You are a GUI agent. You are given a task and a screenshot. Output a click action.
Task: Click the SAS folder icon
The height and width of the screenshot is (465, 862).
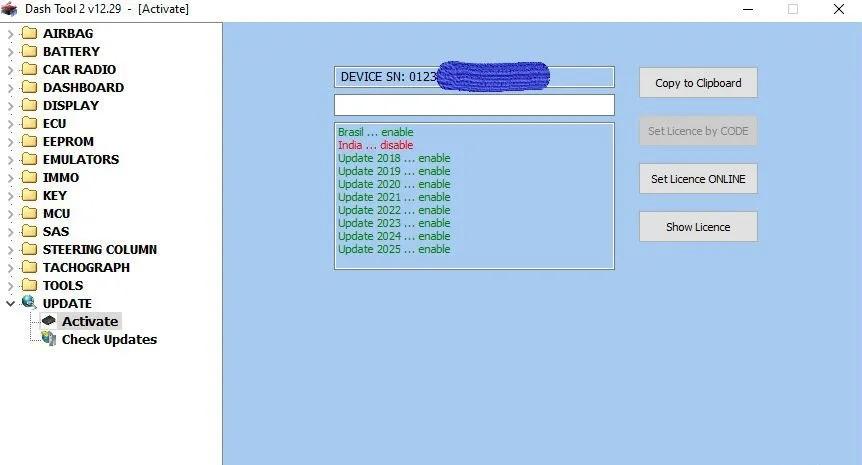pos(29,231)
